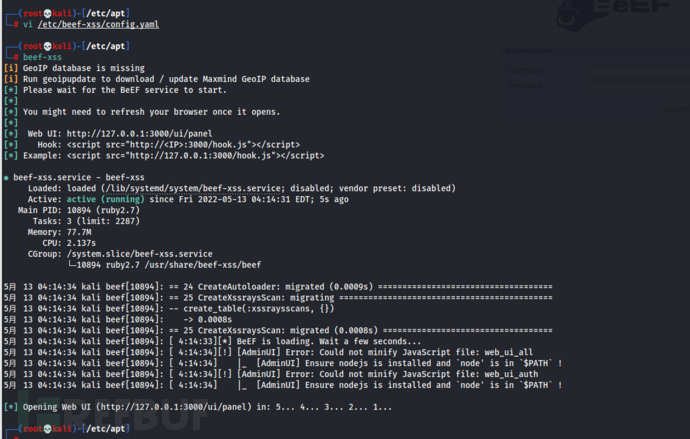Click the [i] marker before "Run geoipupdate"
The image size is (690, 439).
pos(10,78)
